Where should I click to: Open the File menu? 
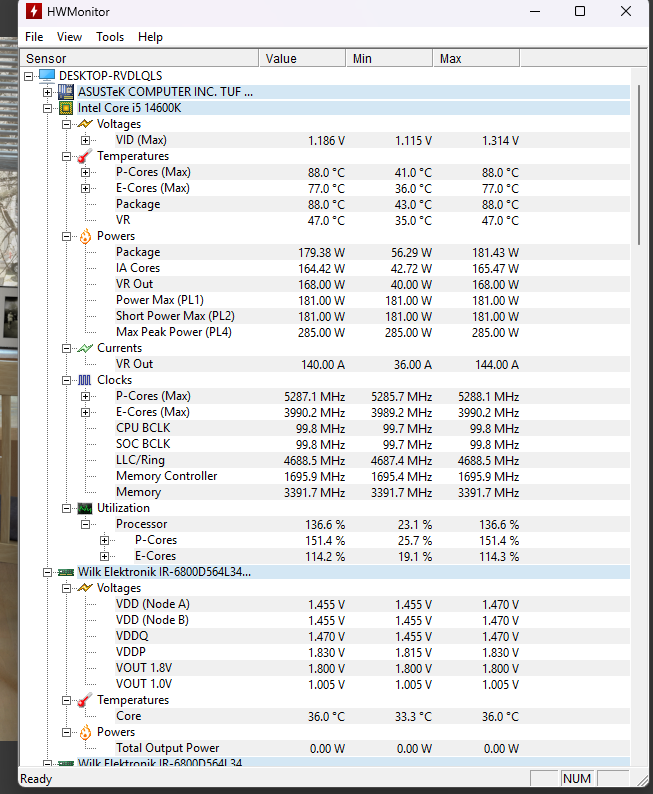34,37
